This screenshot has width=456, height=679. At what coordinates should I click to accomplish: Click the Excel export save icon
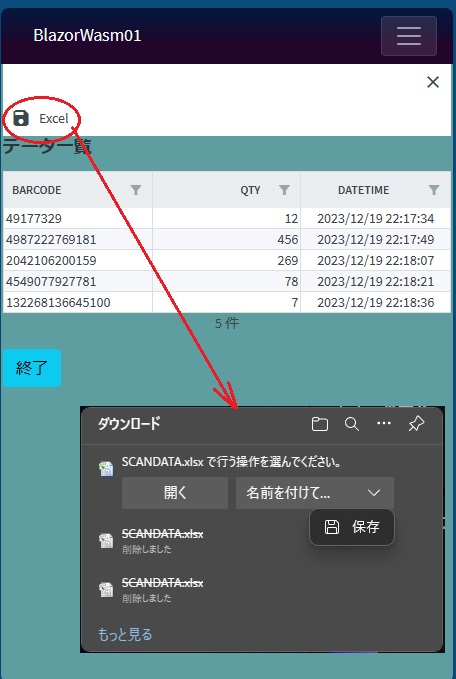tap(21, 118)
